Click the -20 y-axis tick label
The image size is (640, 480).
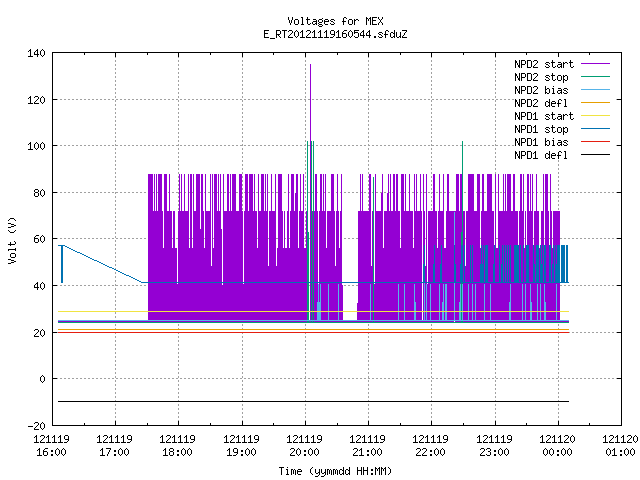[x=36, y=426]
